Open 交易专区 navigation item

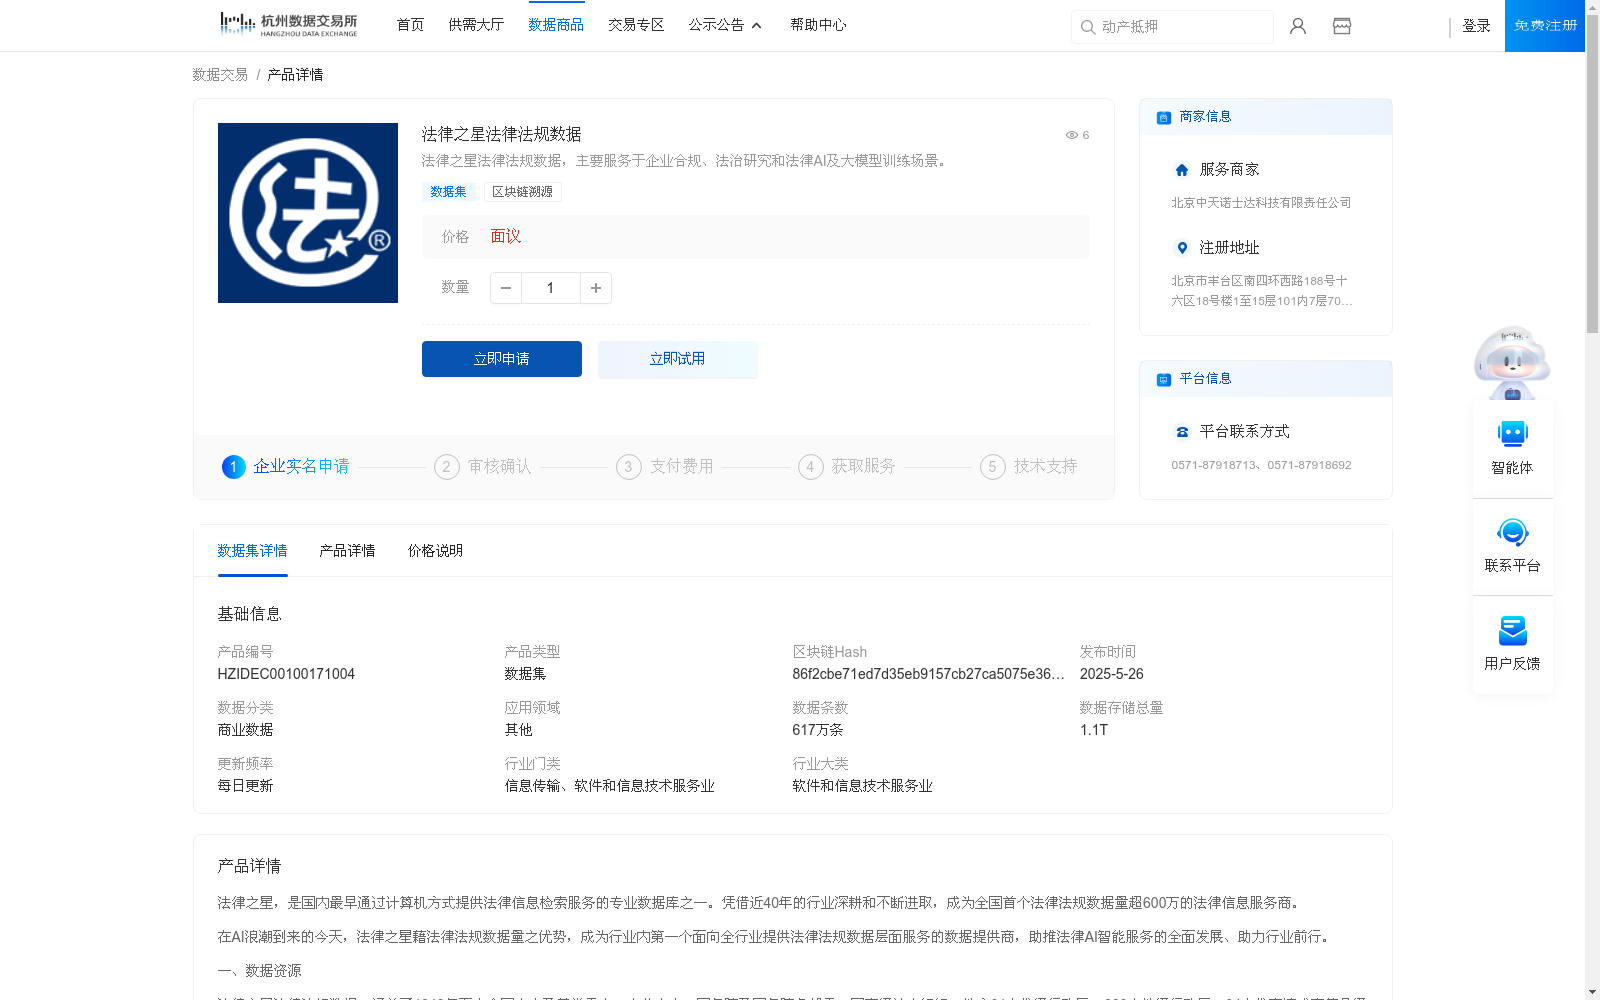[636, 25]
